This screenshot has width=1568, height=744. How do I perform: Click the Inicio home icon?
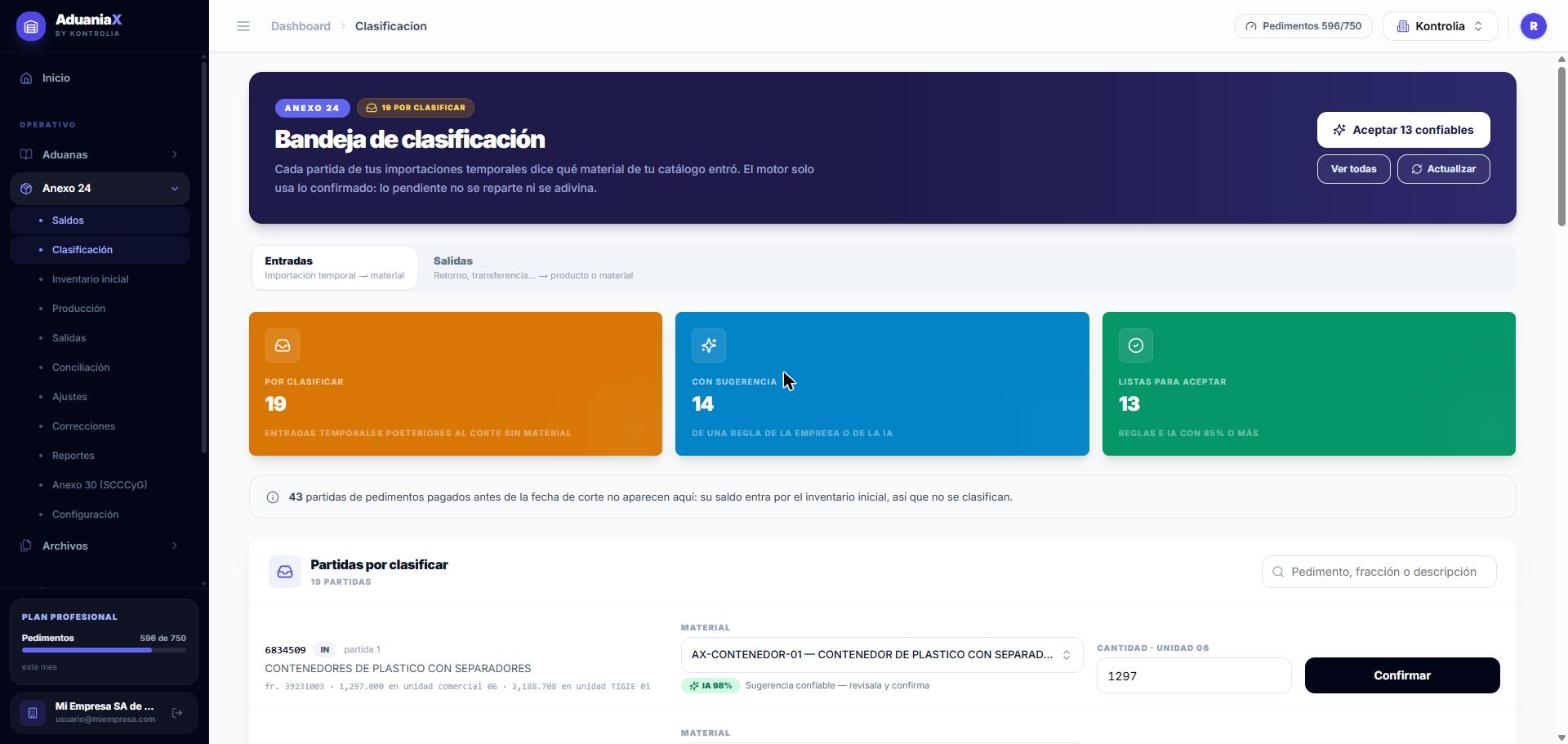pos(26,78)
